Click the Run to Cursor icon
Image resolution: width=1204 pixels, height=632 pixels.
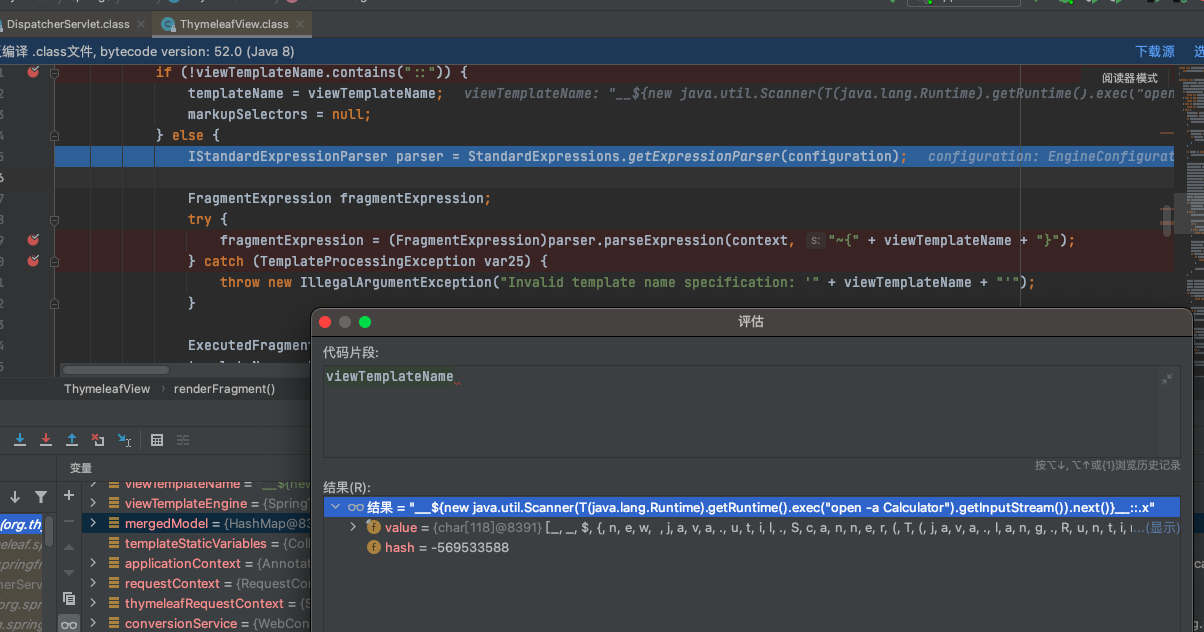124,439
